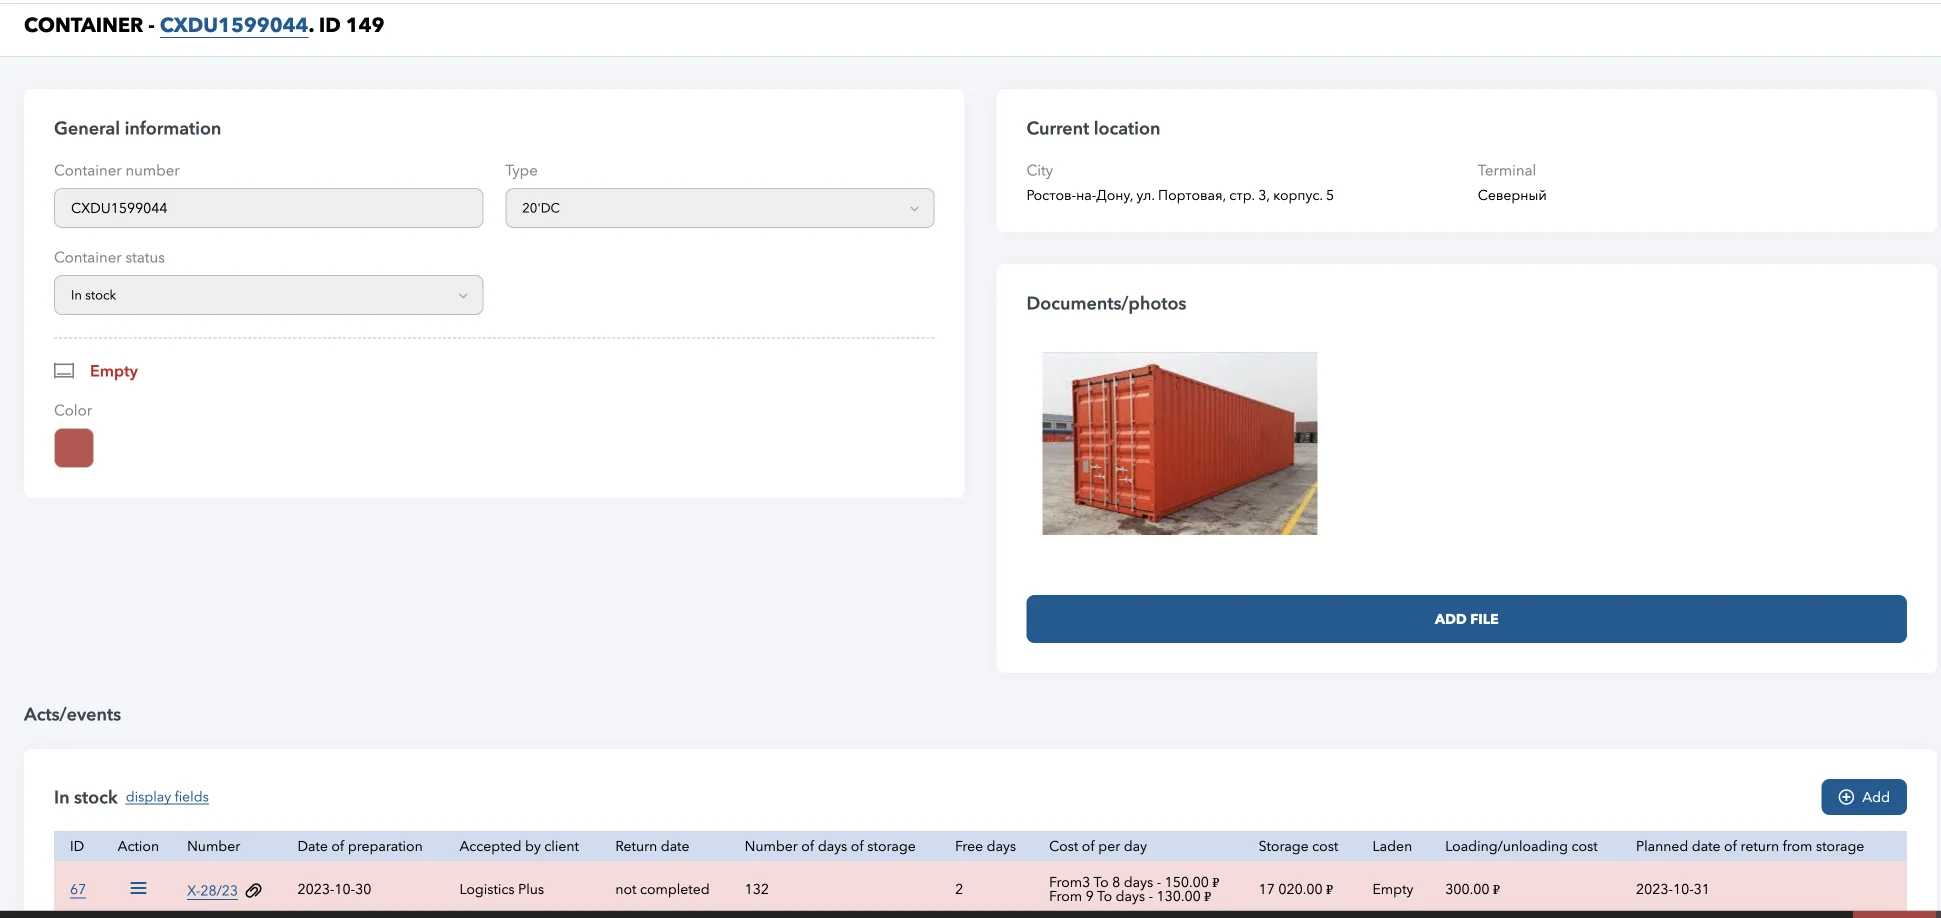1941x918 pixels.
Task: Follow the X-28/23 number link
Action: pyautogui.click(x=212, y=890)
